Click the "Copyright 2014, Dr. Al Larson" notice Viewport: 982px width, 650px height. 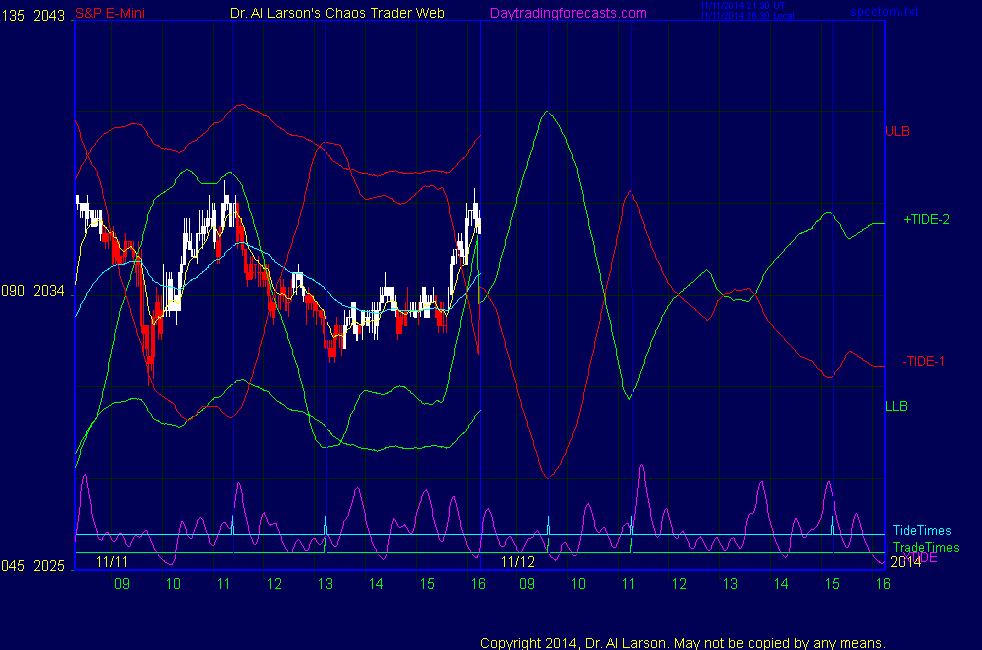point(683,643)
